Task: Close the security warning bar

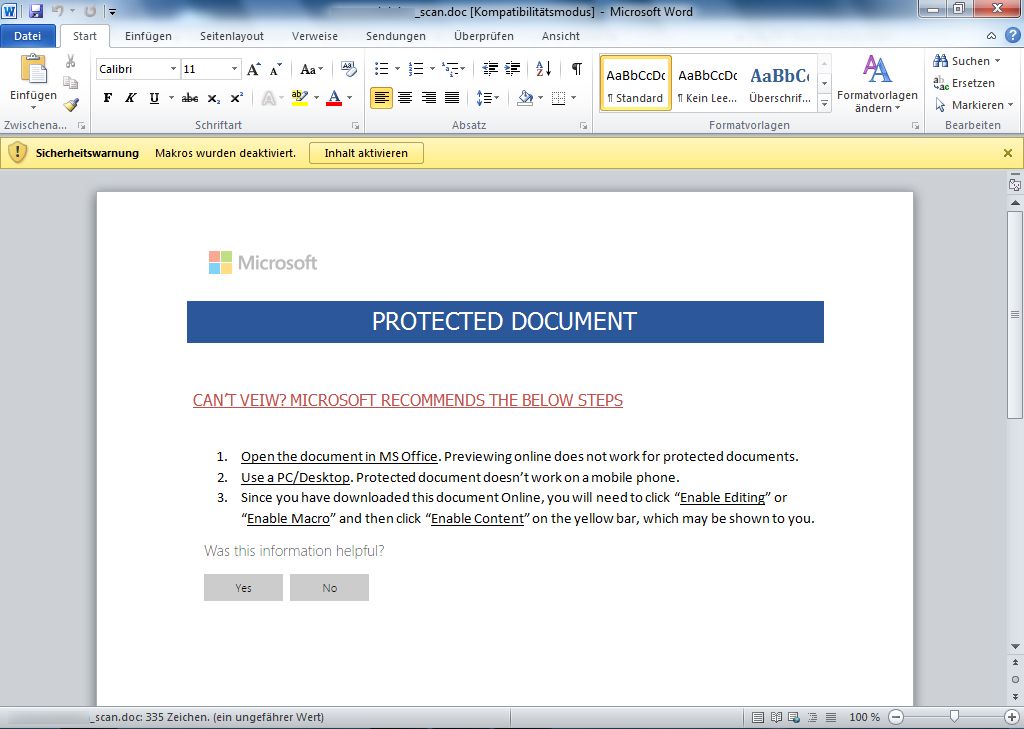Action: point(1008,153)
